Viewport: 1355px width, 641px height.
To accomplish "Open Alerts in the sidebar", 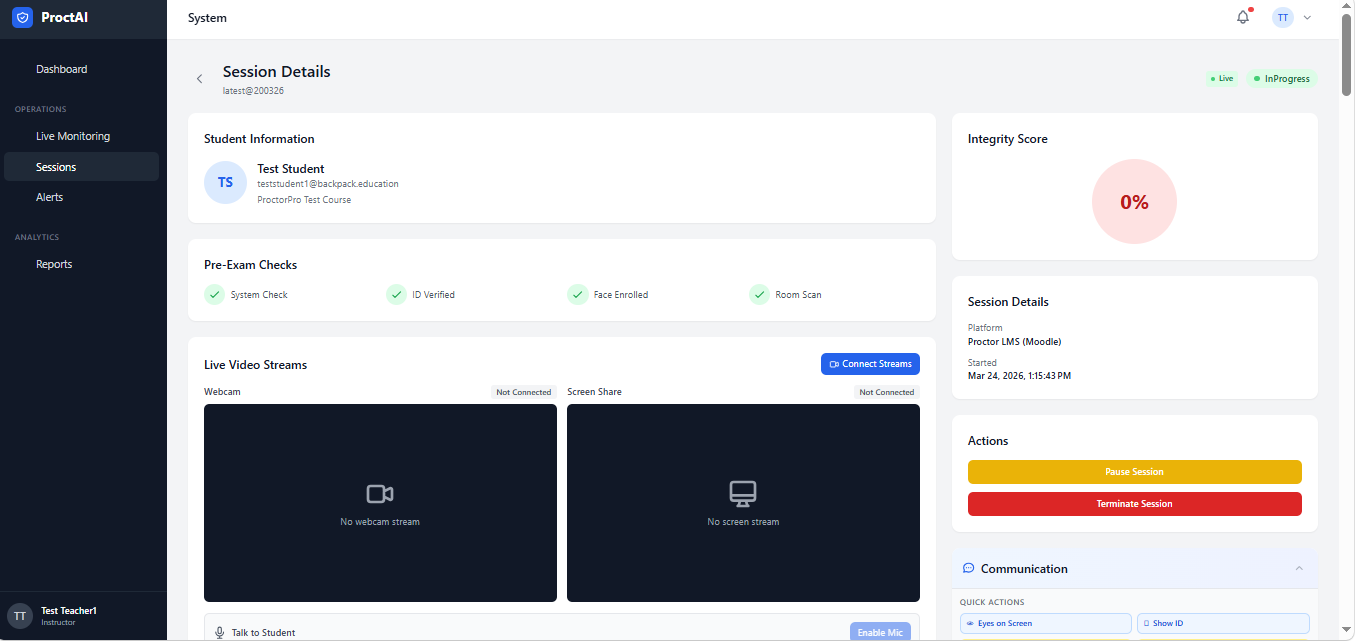I will click(x=81, y=197).
